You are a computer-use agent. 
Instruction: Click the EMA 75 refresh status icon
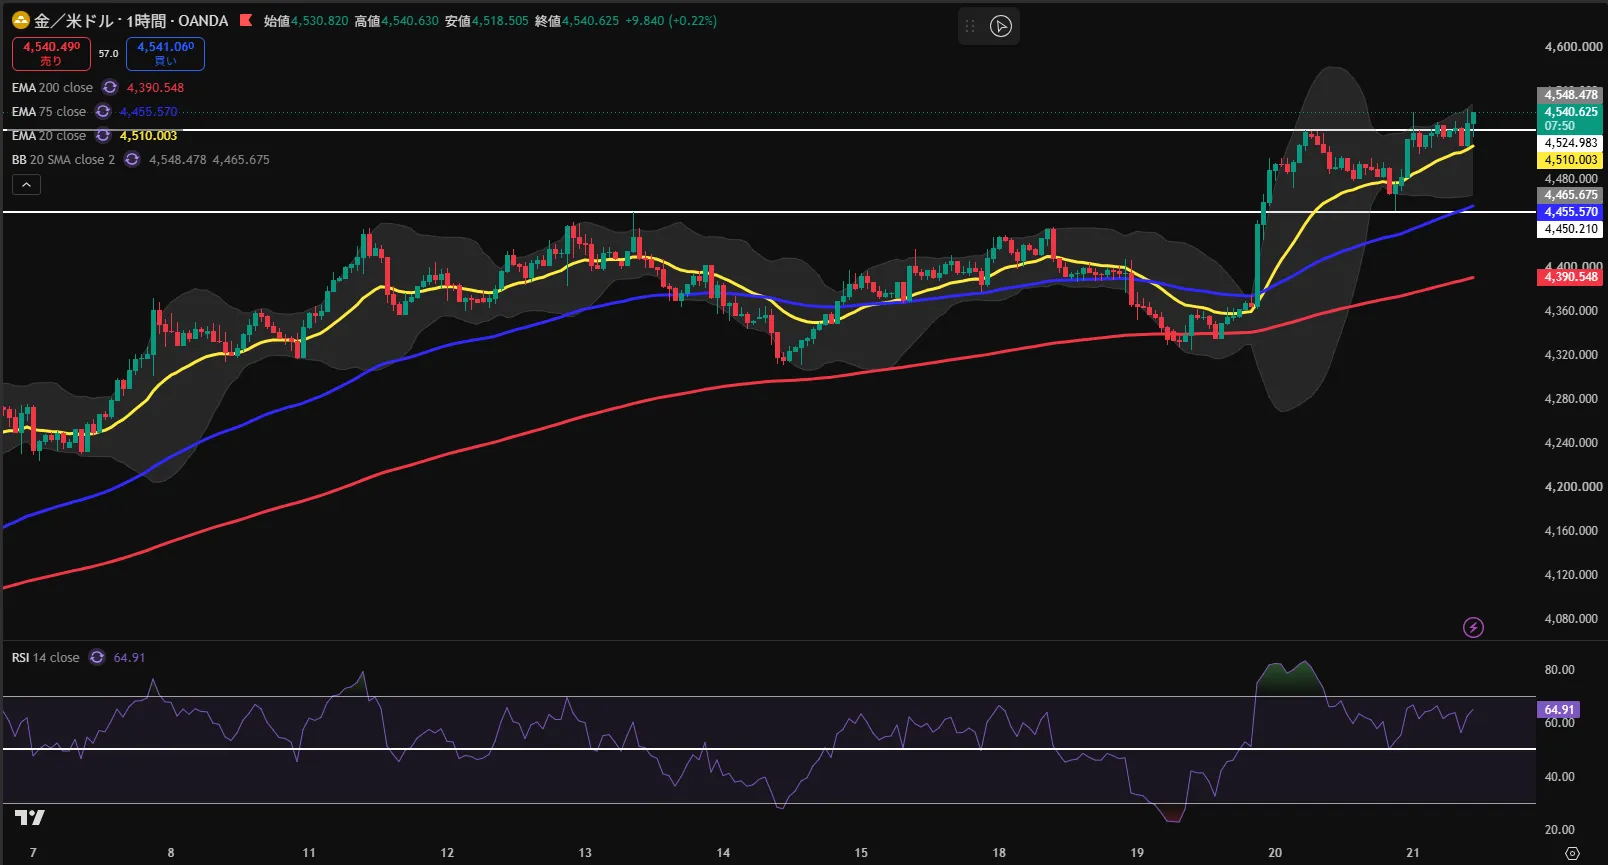pyautogui.click(x=103, y=112)
